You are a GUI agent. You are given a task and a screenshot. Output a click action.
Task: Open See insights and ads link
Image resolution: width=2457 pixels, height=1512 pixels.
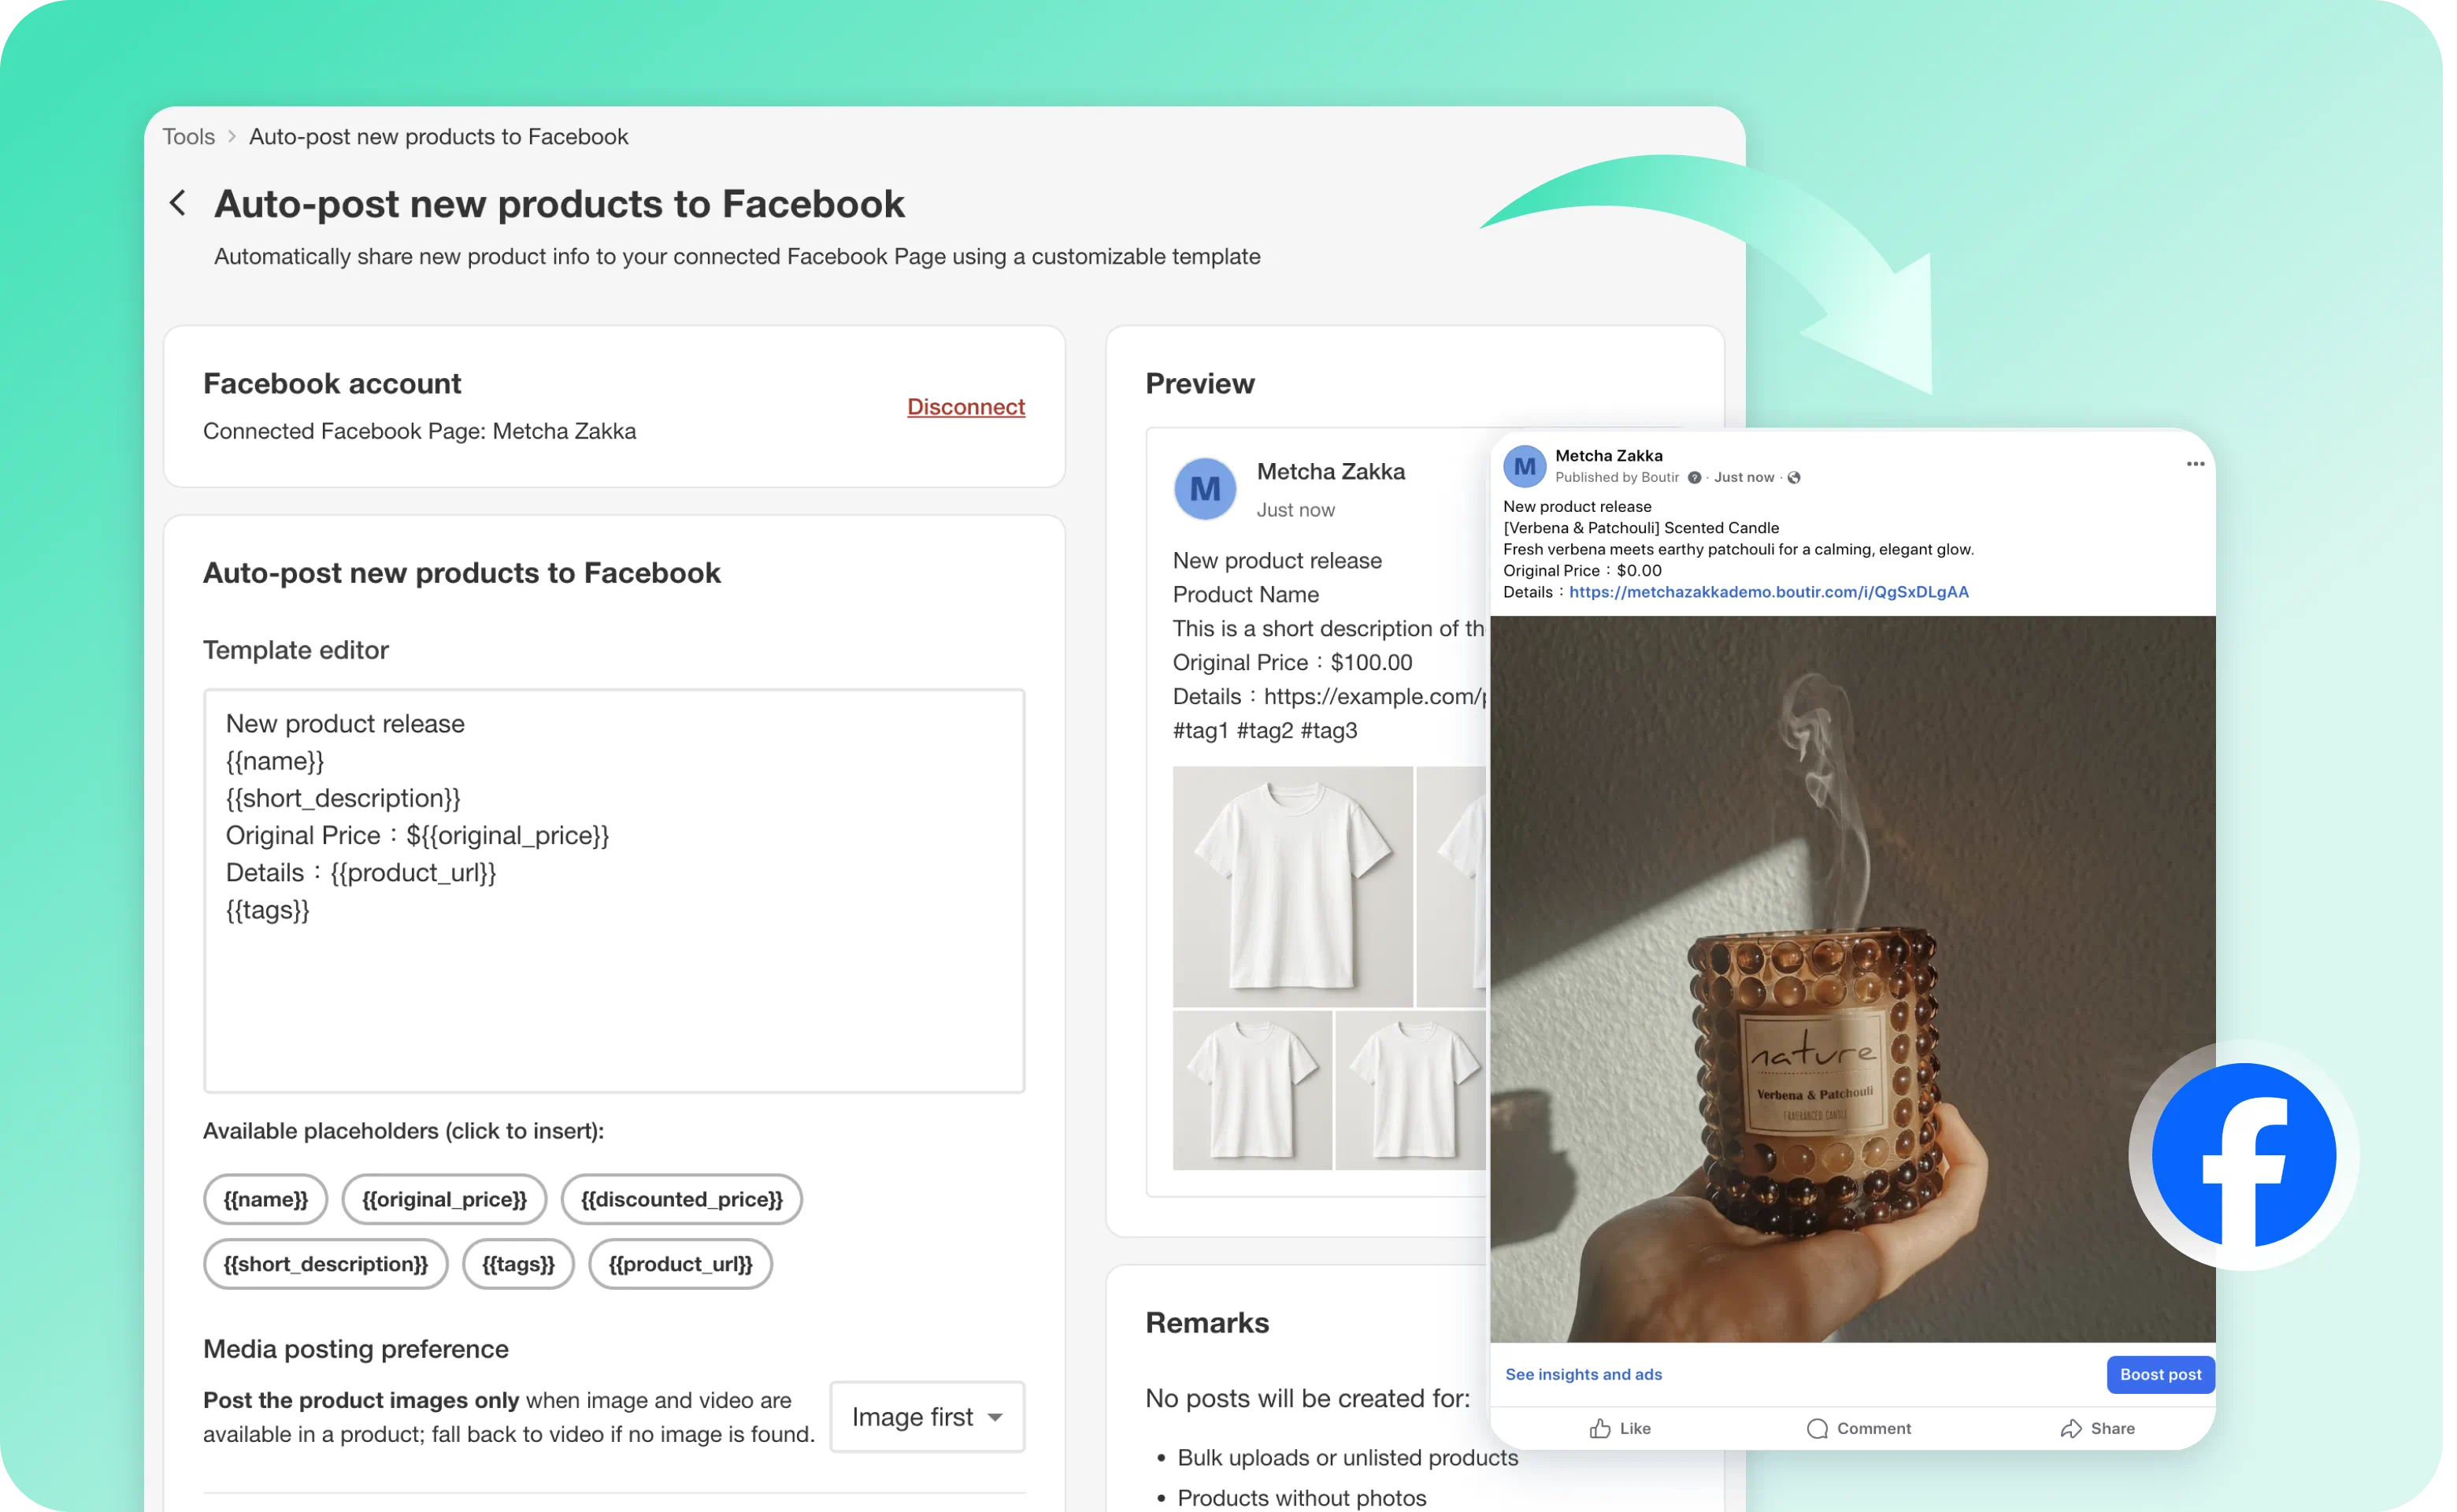(1583, 1374)
